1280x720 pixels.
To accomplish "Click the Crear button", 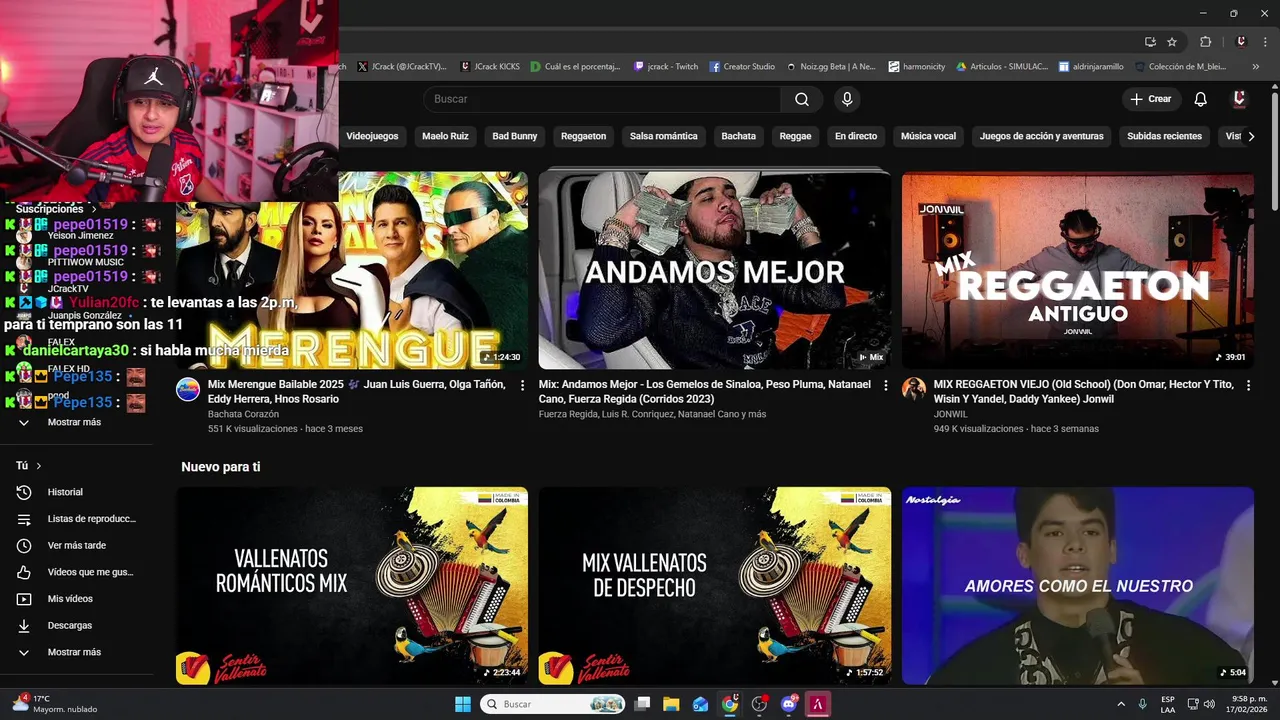I will point(1150,99).
